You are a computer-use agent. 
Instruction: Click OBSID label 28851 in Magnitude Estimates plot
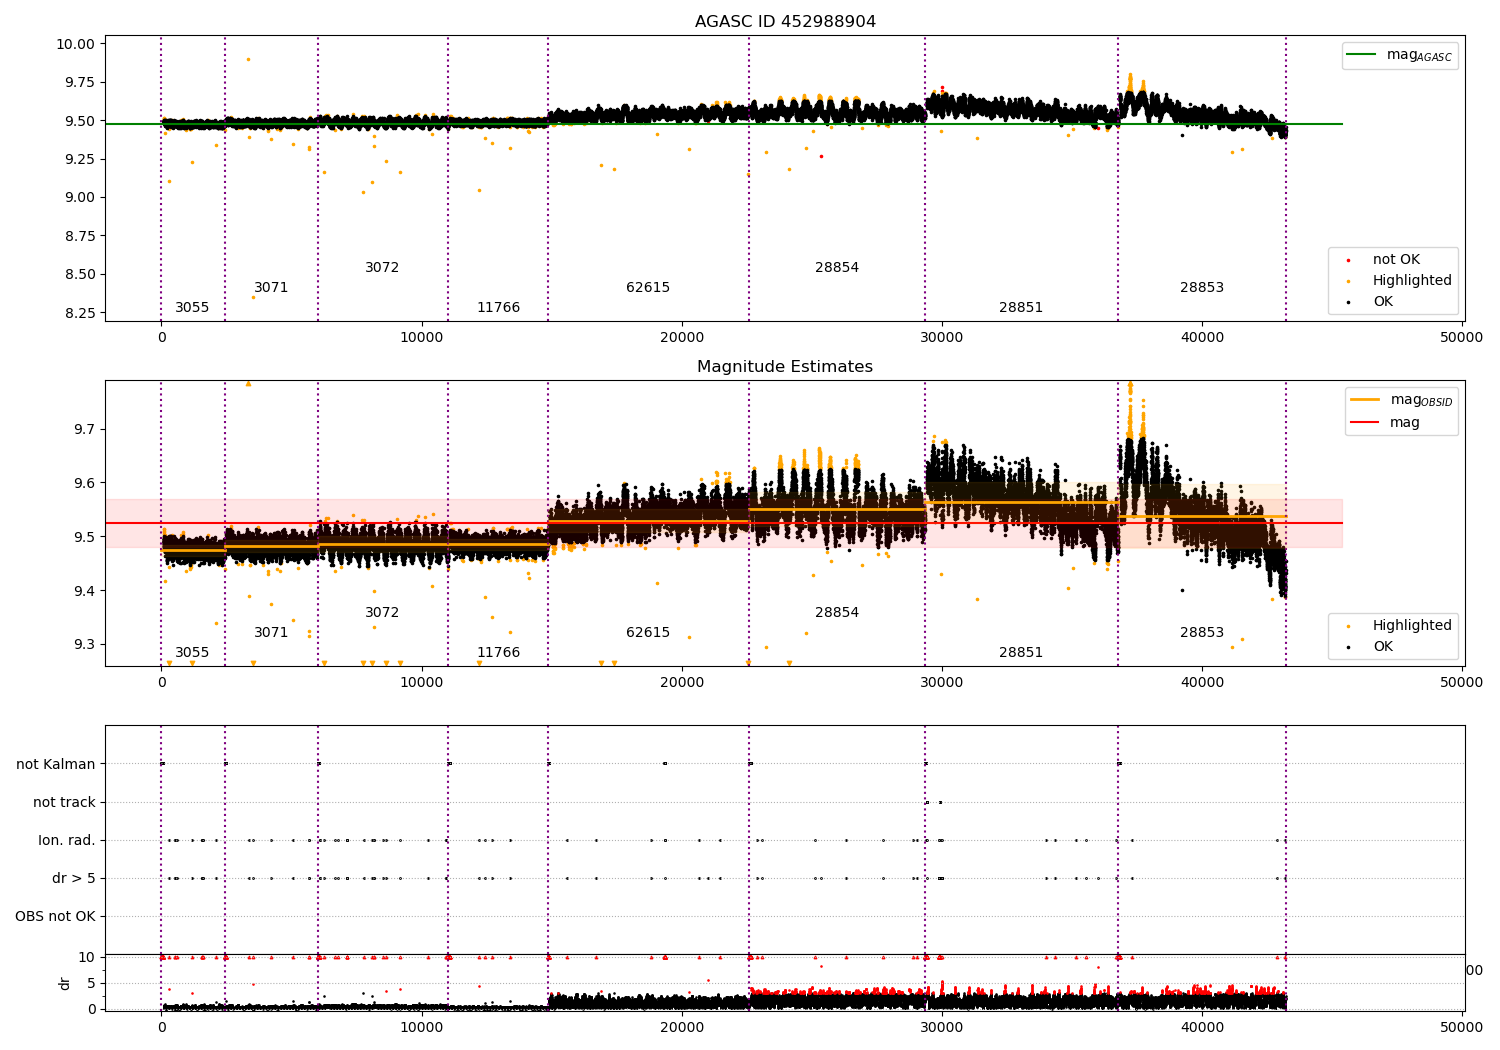[1021, 653]
